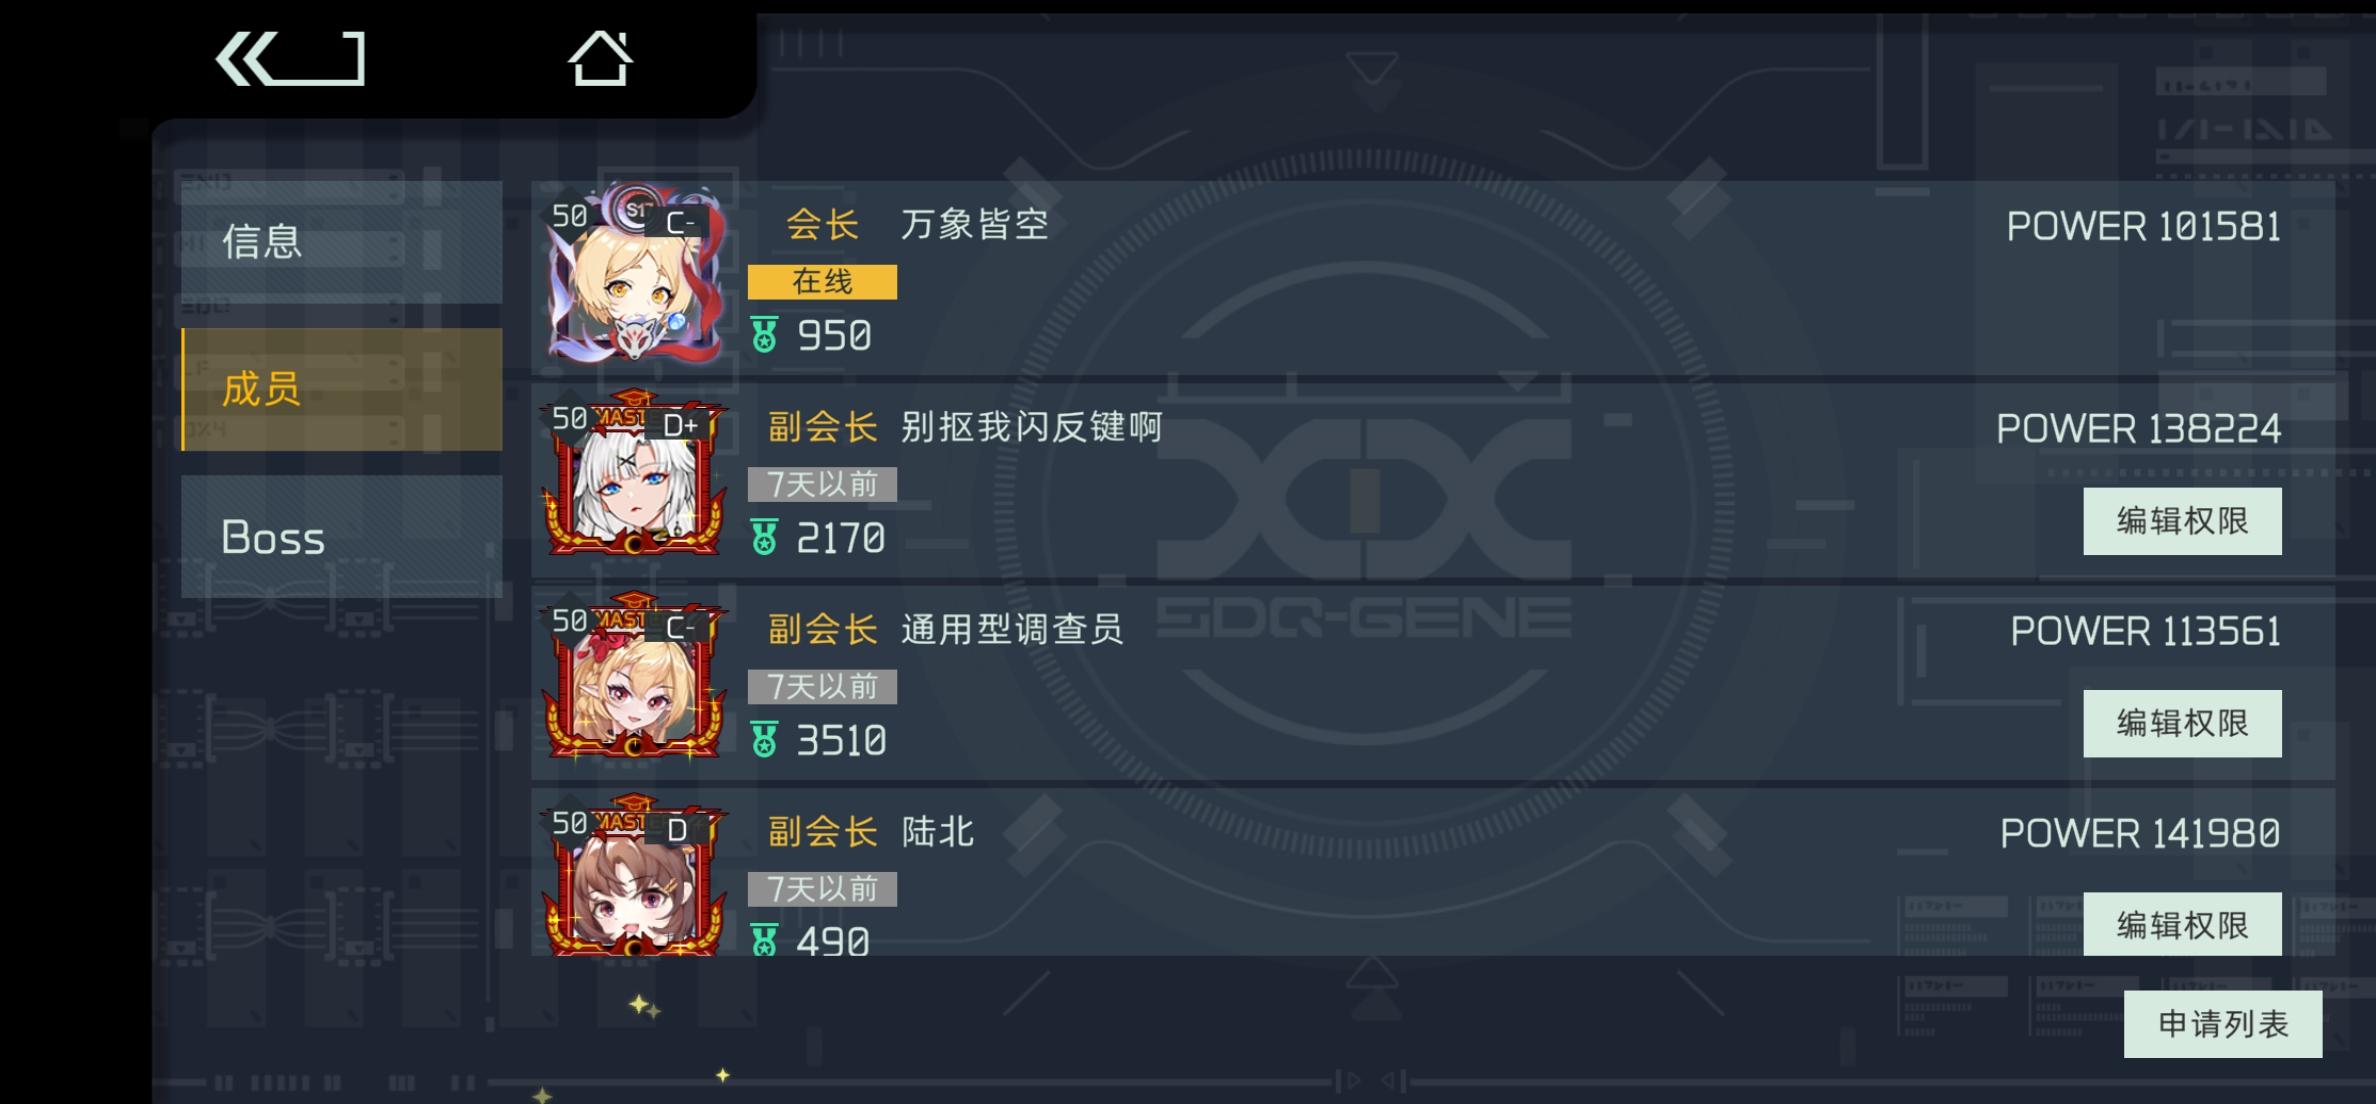Go to home via house icon

600,57
